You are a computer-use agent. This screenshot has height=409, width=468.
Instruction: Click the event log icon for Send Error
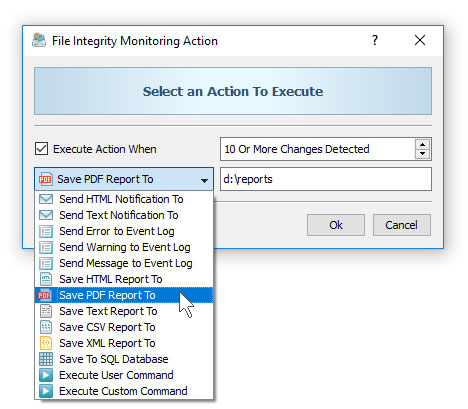[46, 231]
